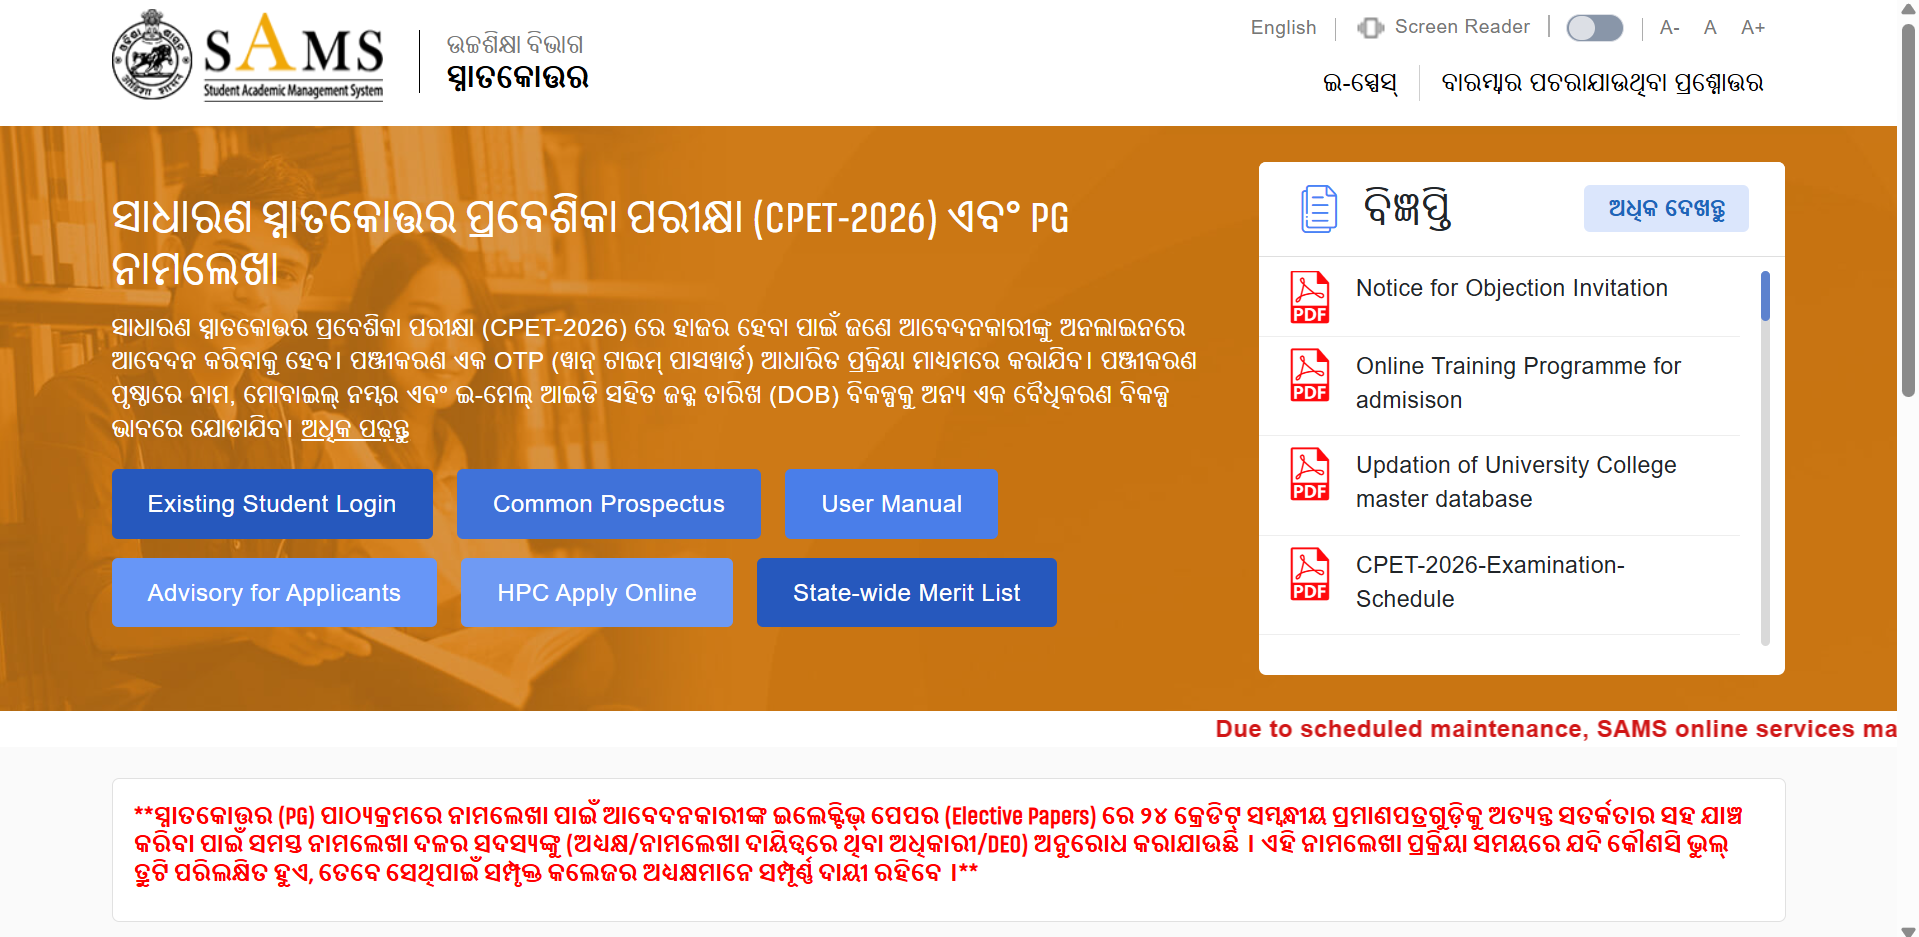Click the scheduled maintenance marquee text

tap(1556, 729)
